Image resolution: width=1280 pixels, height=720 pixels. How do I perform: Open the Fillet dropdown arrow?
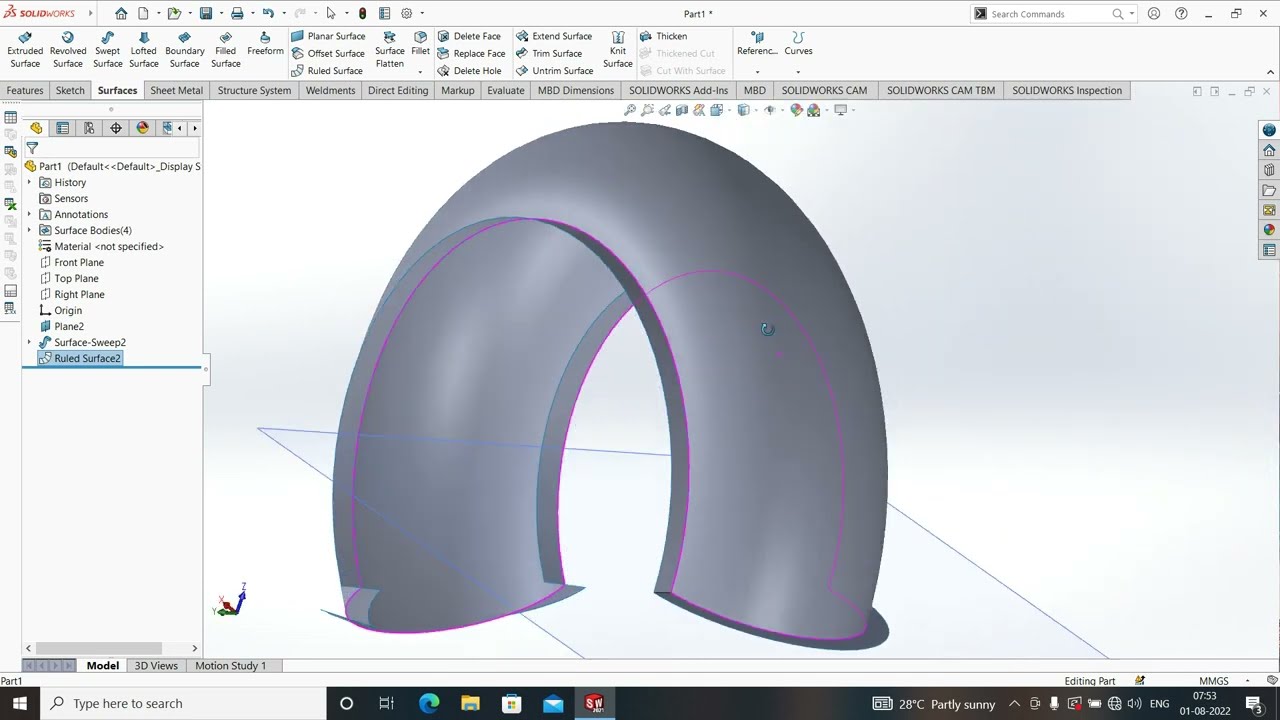coord(420,72)
